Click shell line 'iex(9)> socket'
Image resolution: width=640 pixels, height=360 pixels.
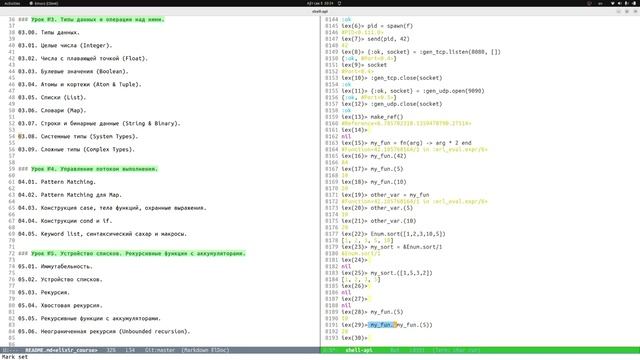coord(364,65)
